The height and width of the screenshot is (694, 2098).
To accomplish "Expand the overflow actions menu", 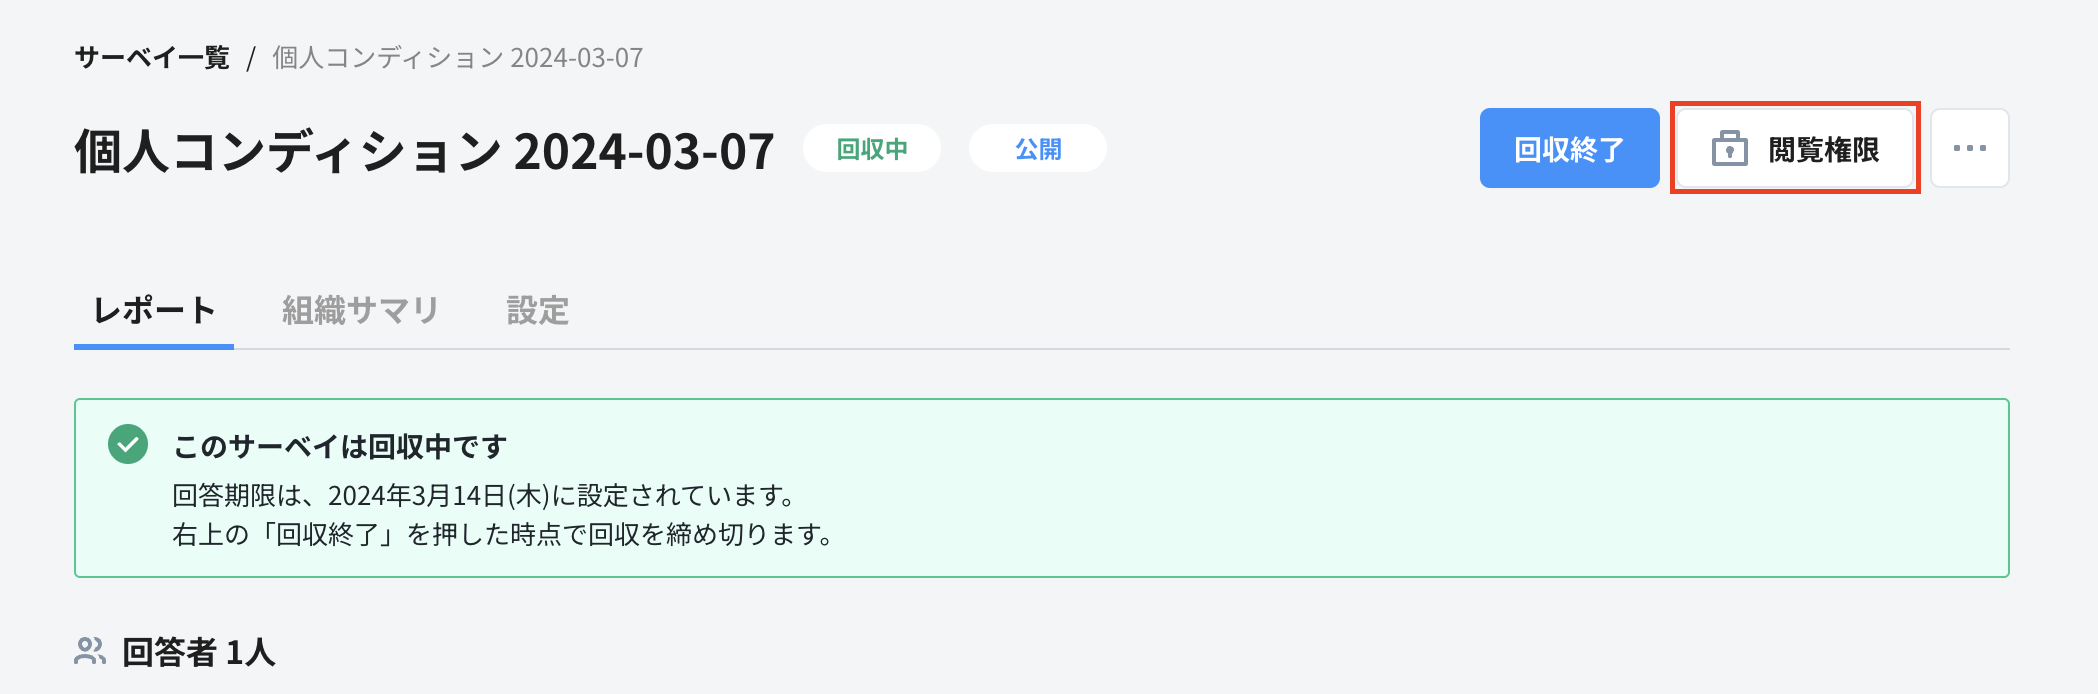I will tap(1969, 148).
